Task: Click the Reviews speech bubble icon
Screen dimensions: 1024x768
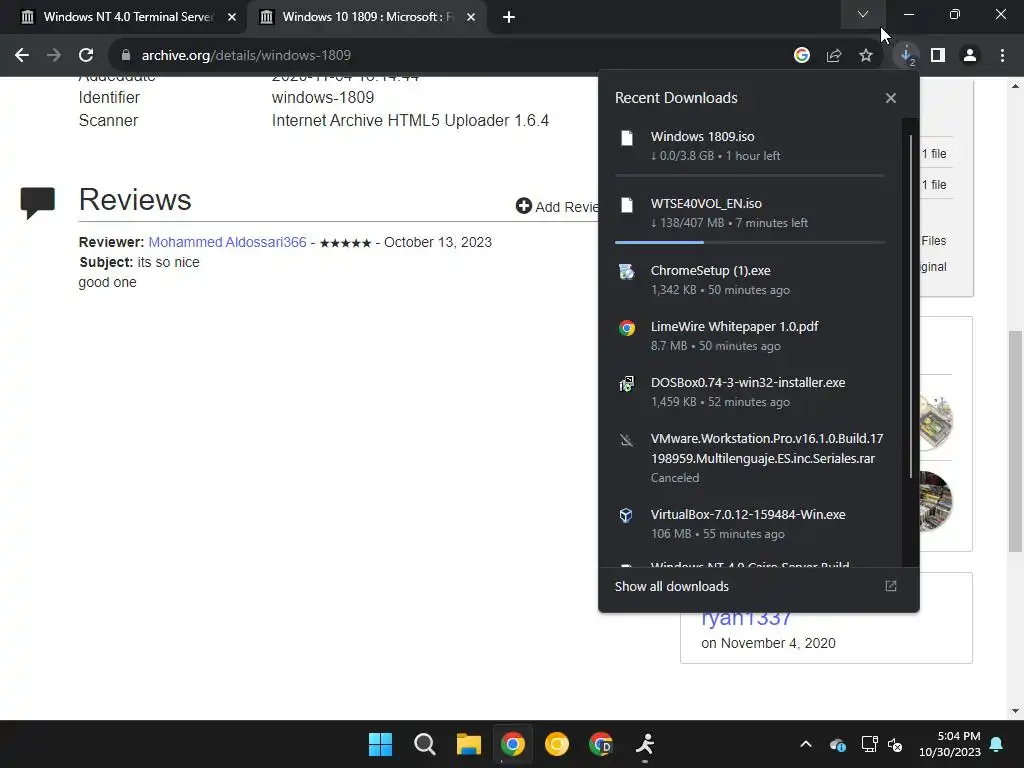Action: [38, 202]
